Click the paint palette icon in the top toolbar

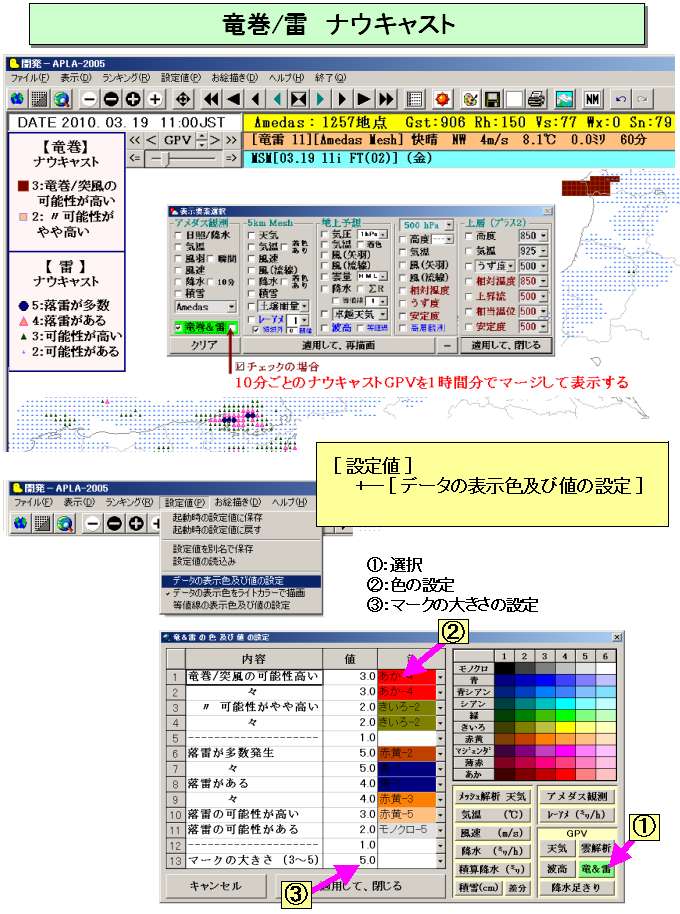pos(470,99)
